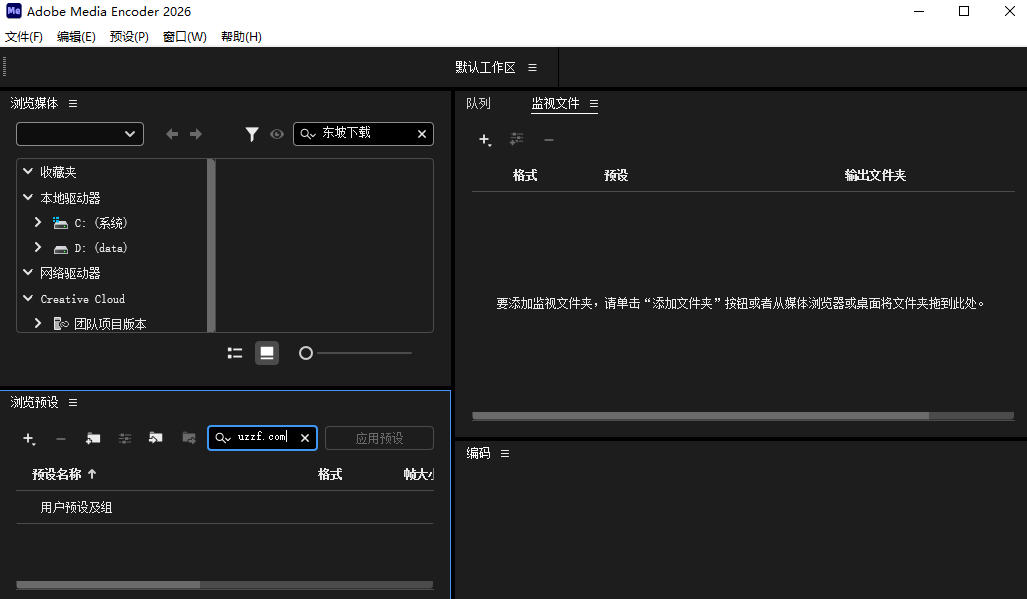Click the uzzf.com preset search field

pyautogui.click(x=265, y=437)
